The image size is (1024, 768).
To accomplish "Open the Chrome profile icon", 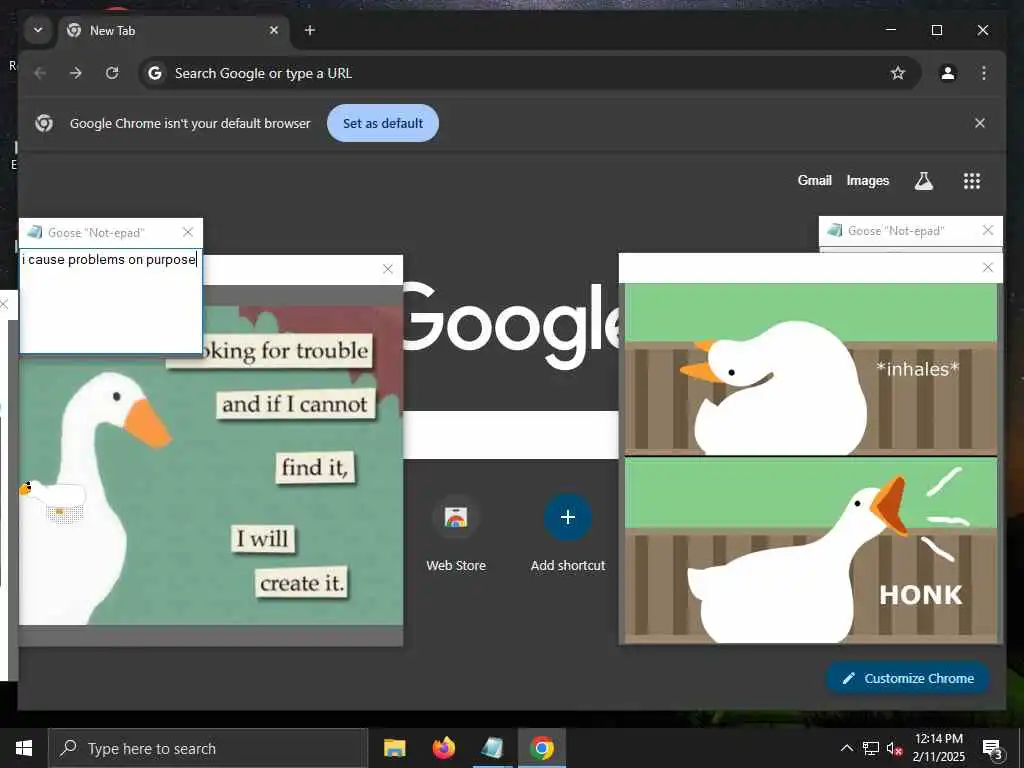I will point(948,73).
